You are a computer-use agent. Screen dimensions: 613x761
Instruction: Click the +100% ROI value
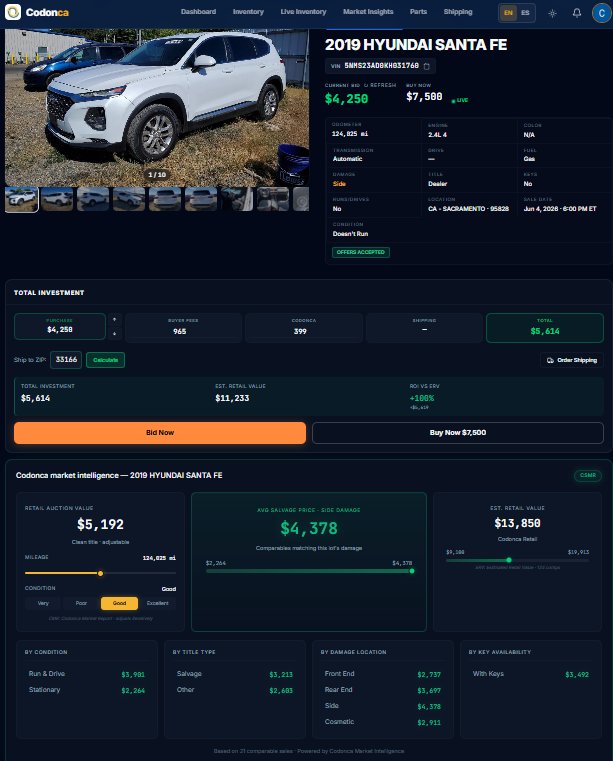click(422, 398)
